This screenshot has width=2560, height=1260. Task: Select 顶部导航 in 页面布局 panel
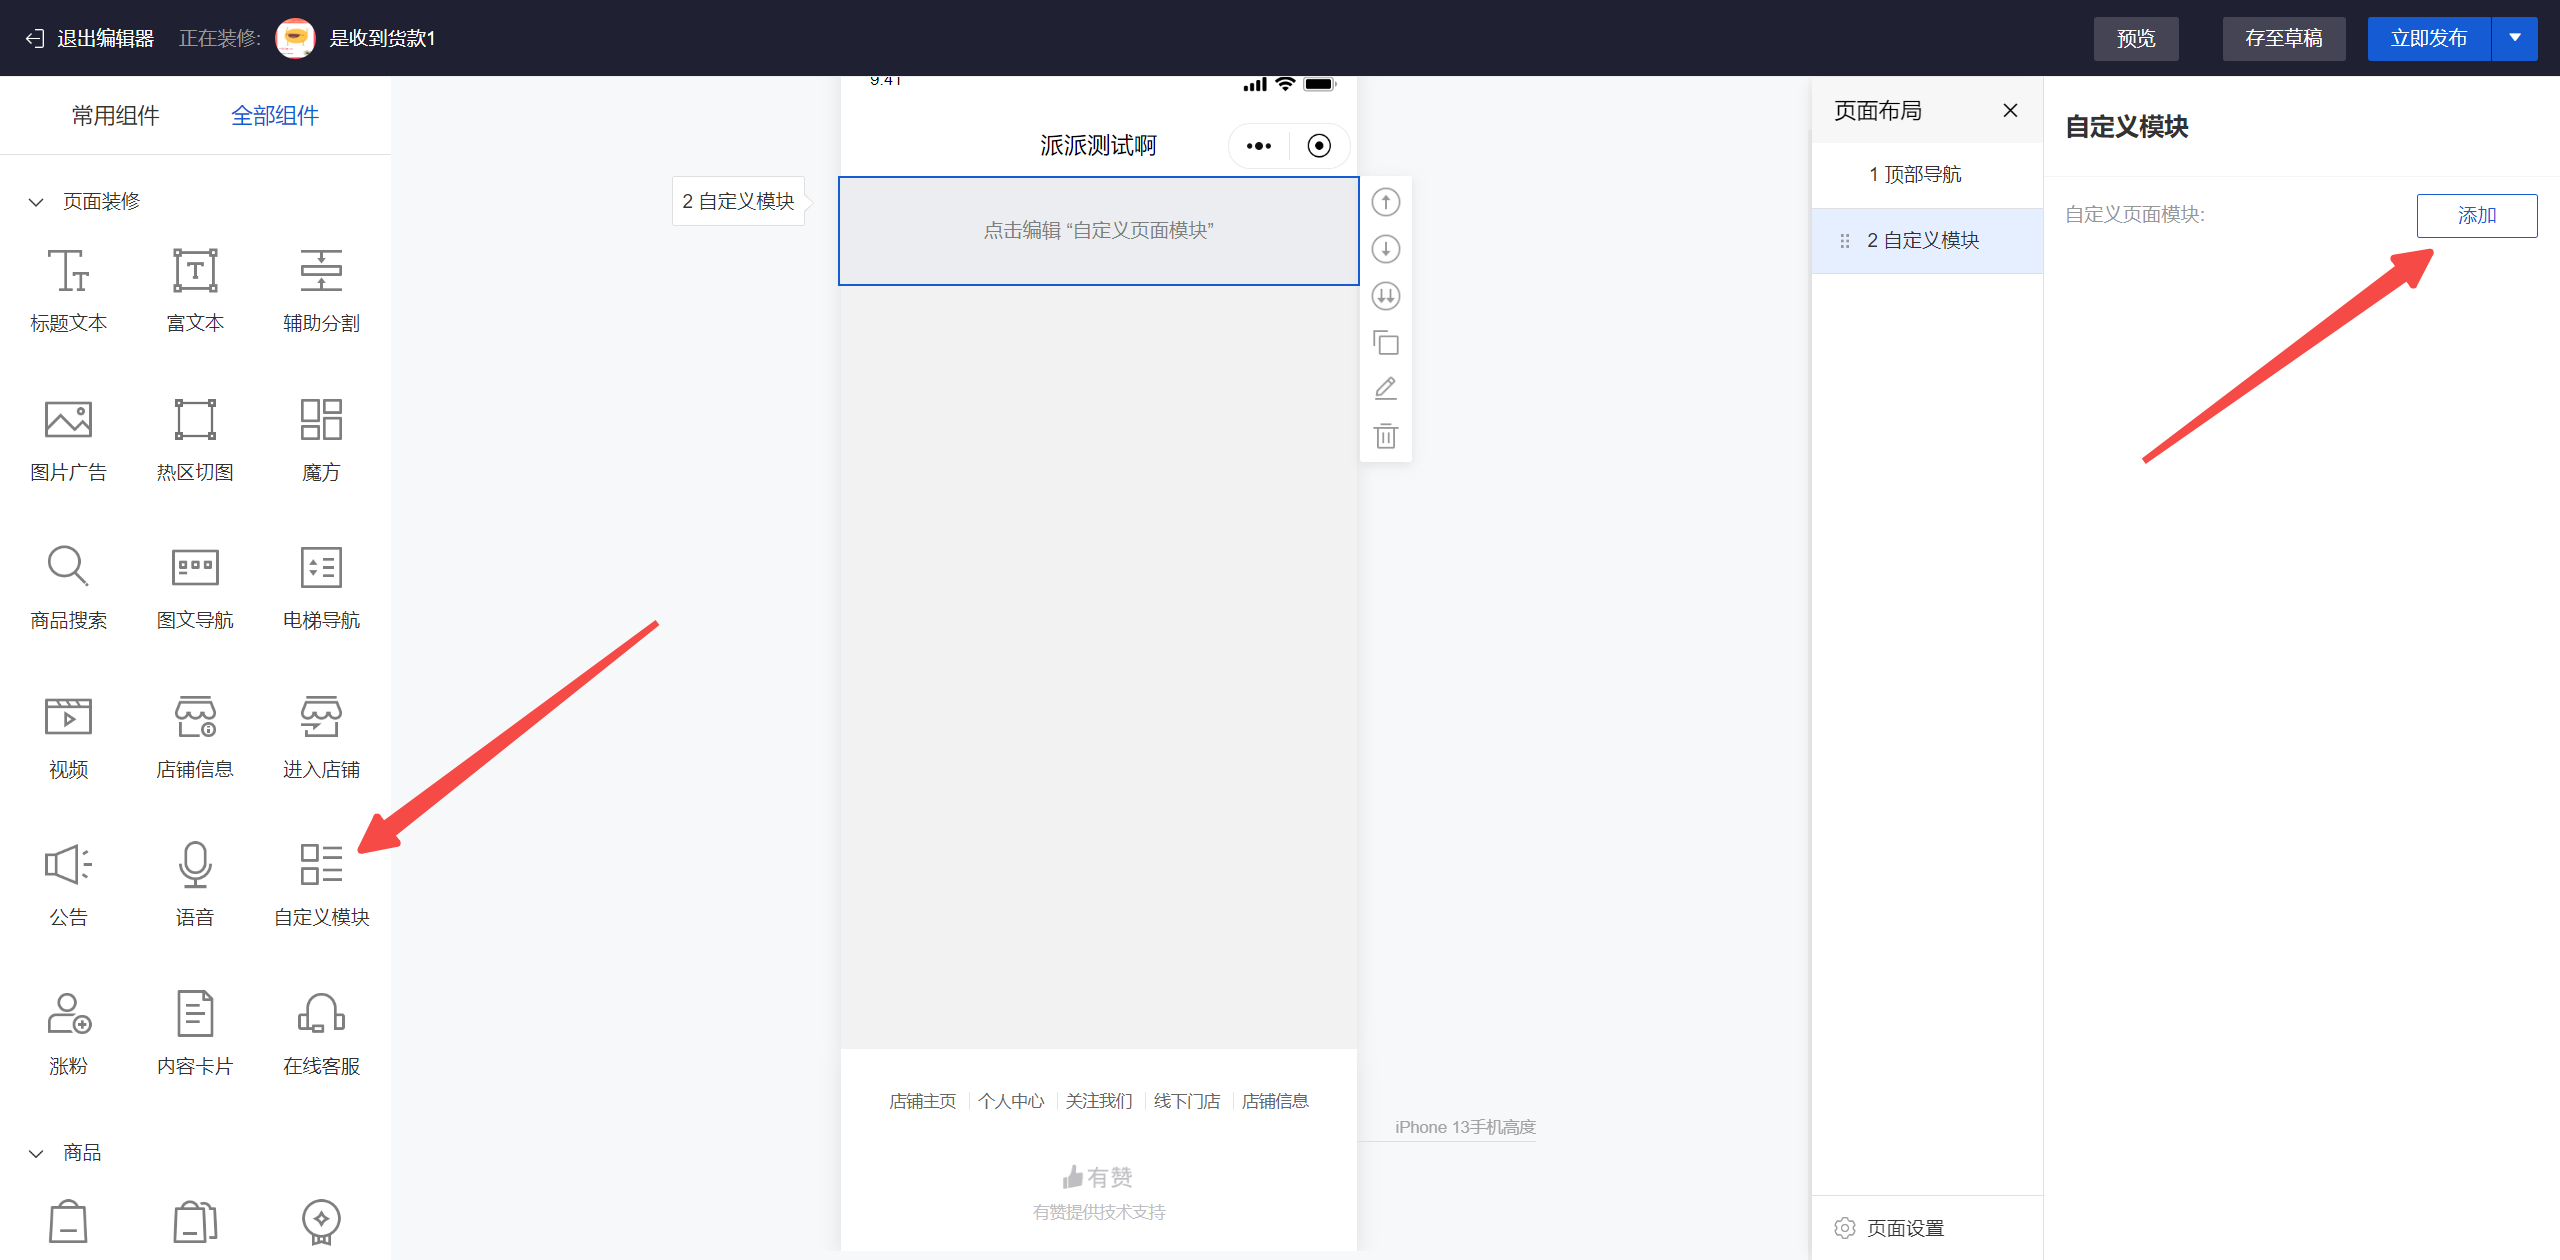[1915, 173]
